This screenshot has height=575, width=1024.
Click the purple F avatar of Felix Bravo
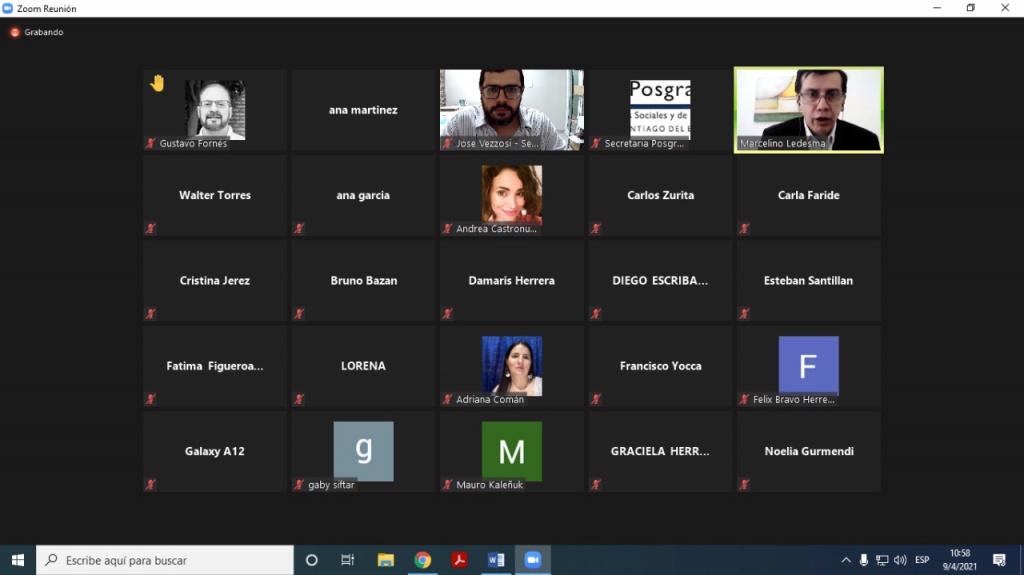point(808,366)
